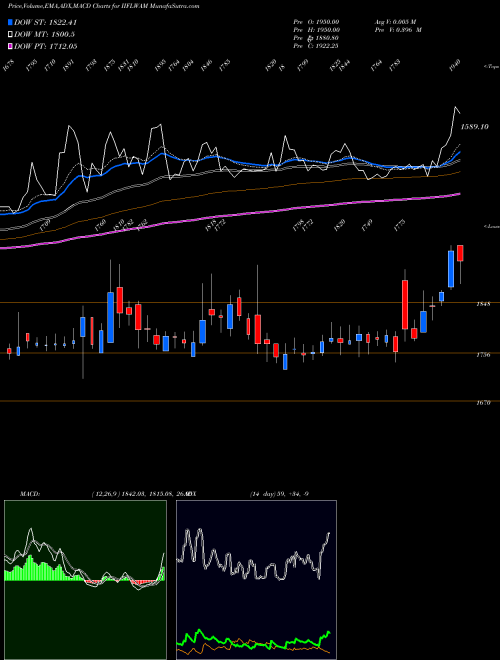Click the Pre H: 1950.00 value
Image resolution: width=500 pixels, height=660 pixels.
(316, 30)
